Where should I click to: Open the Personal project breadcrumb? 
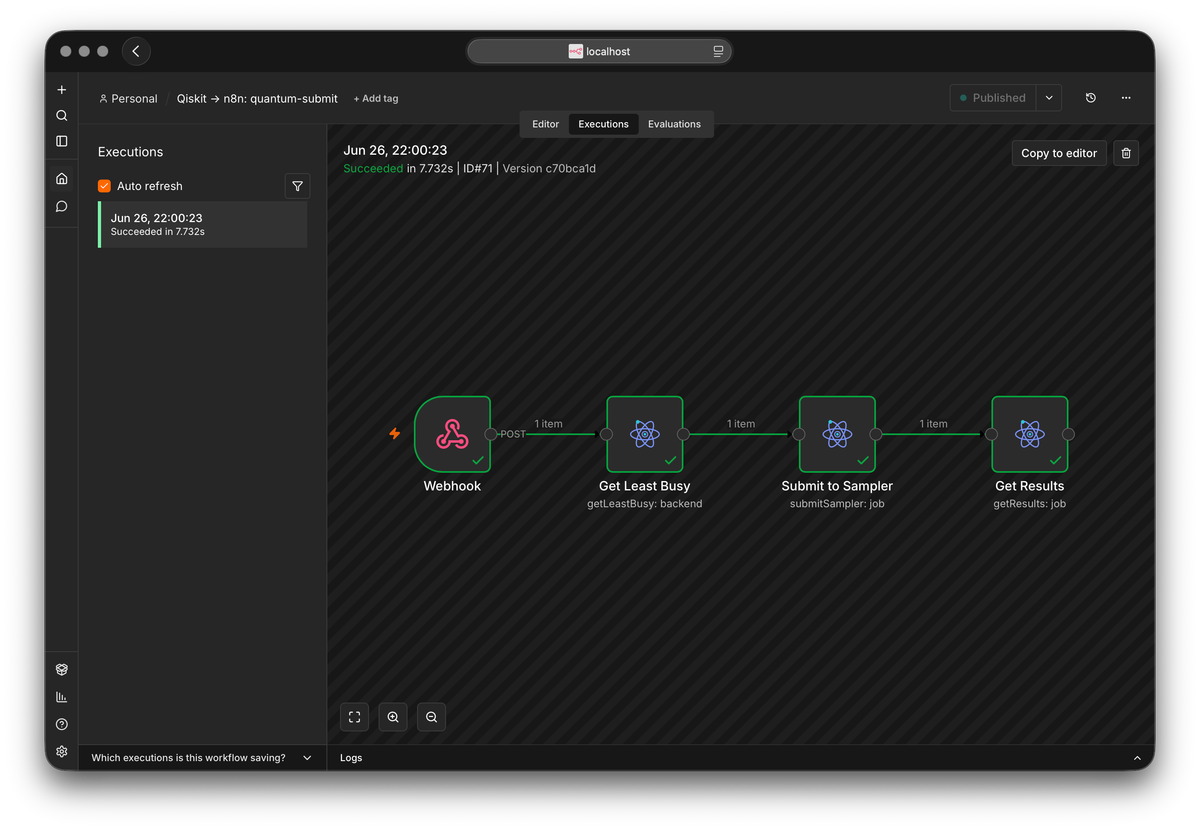click(128, 99)
